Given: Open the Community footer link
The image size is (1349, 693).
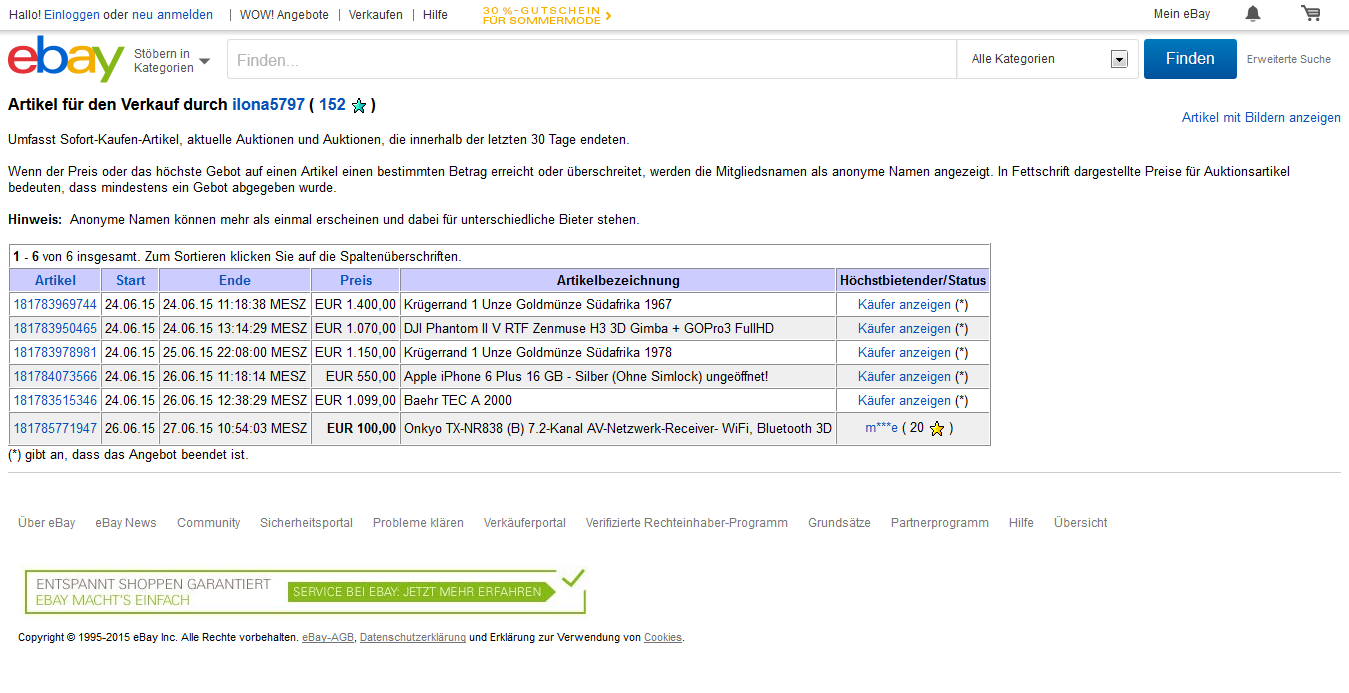Looking at the screenshot, I should (209, 523).
